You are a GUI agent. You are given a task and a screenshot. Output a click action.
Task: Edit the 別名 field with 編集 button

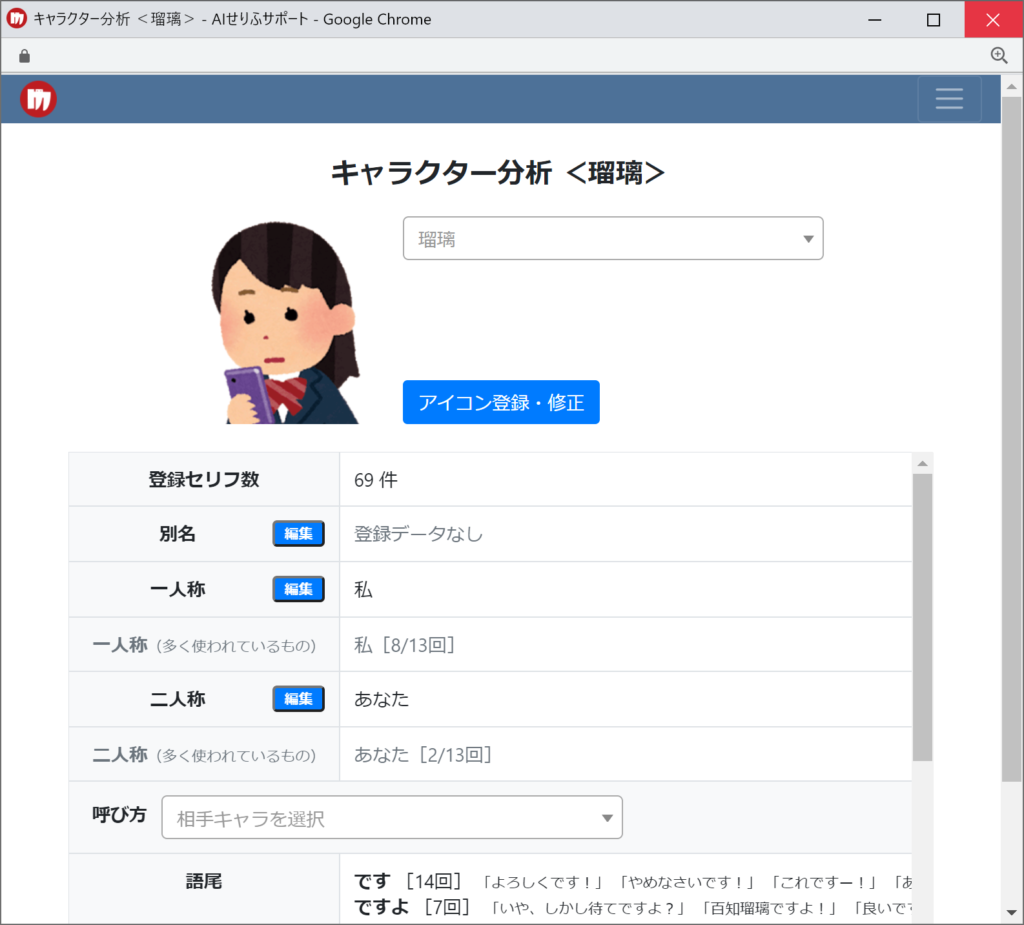pos(298,534)
